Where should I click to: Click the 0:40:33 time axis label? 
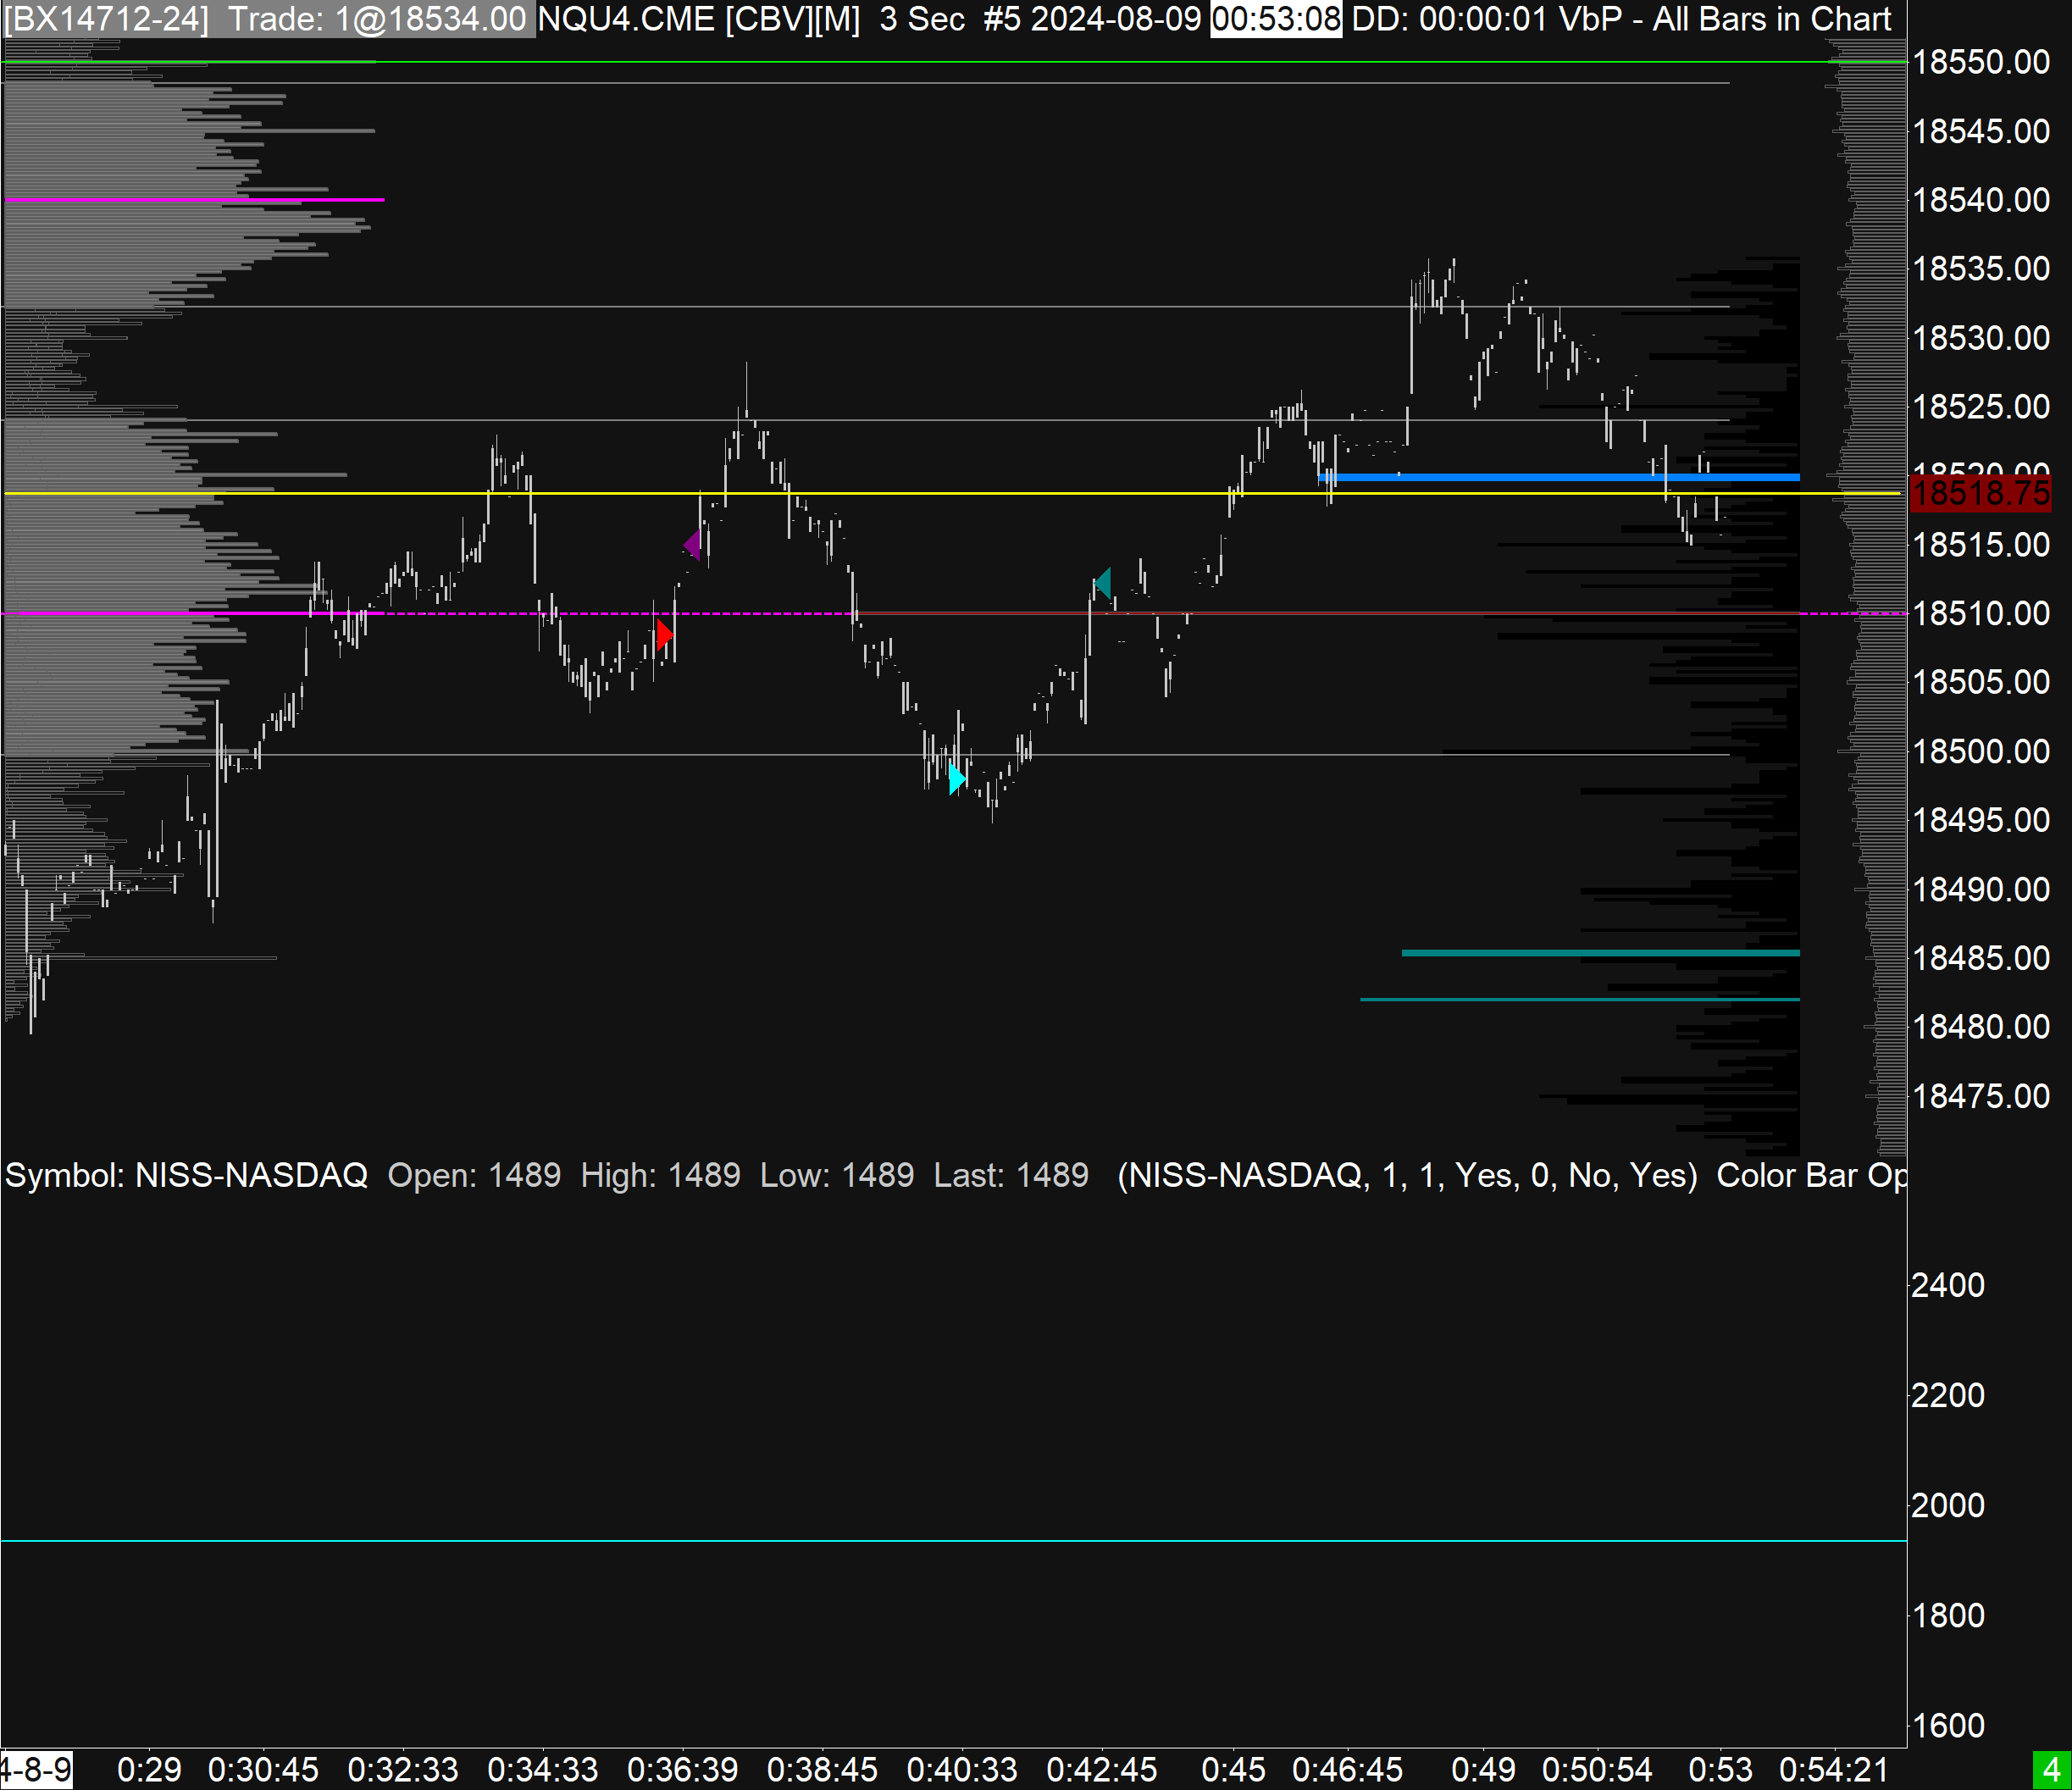click(x=961, y=1769)
